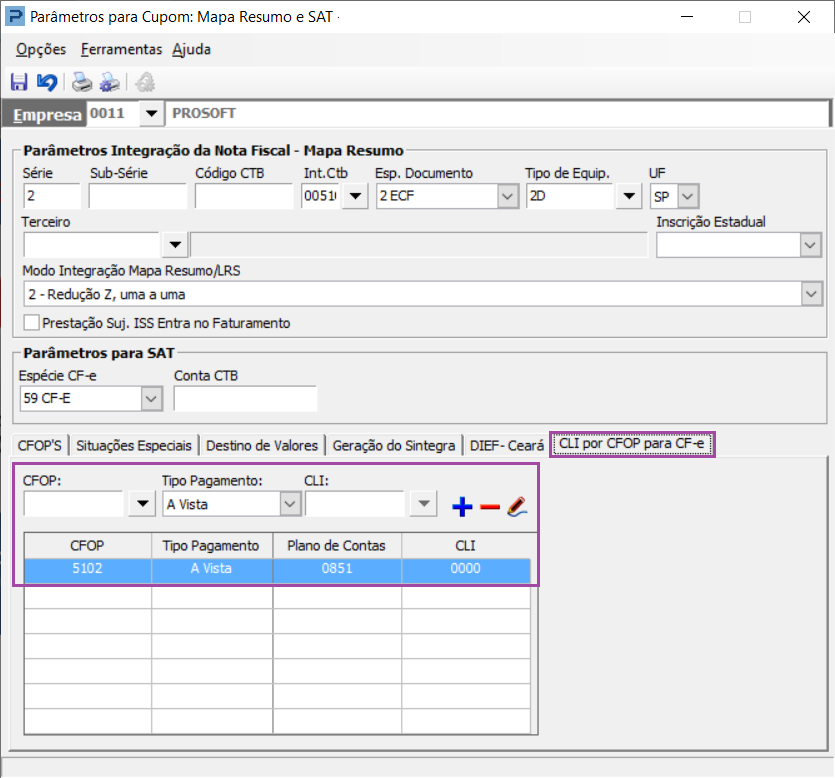The image size is (835, 778).
Task: Click the first printer icon in toolbar
Action: (82, 83)
